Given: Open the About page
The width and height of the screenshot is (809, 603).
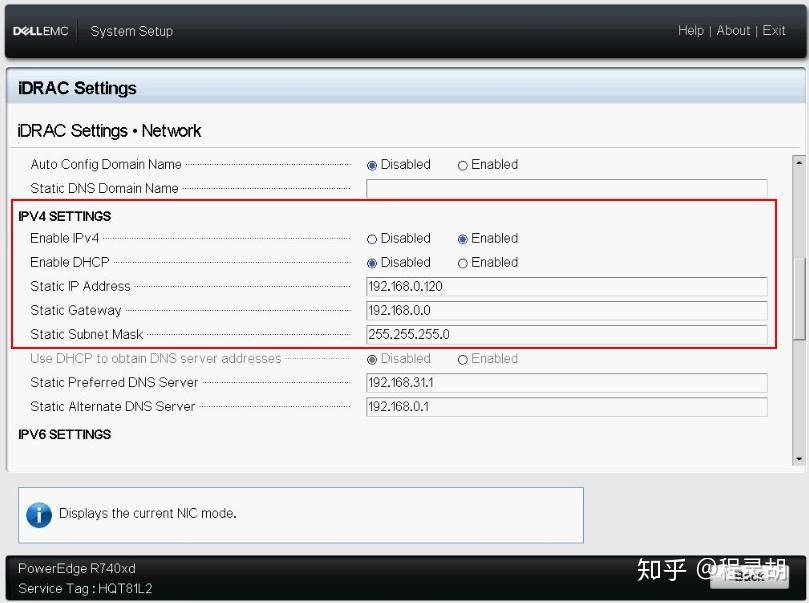Looking at the screenshot, I should (x=733, y=31).
